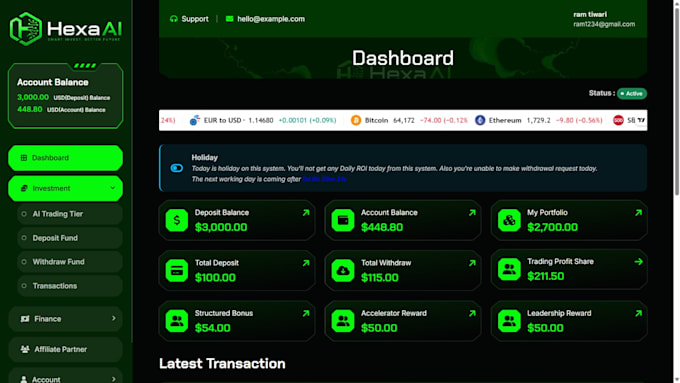
Task: Open Total Deposit arrow
Action: 306,263
